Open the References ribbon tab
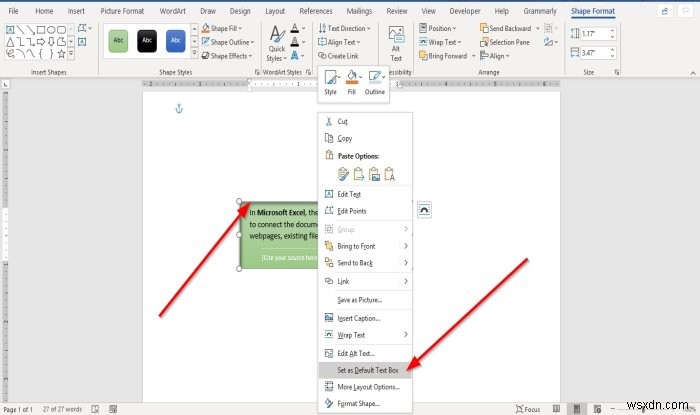Image resolution: width=700 pixels, height=415 pixels. 316,11
